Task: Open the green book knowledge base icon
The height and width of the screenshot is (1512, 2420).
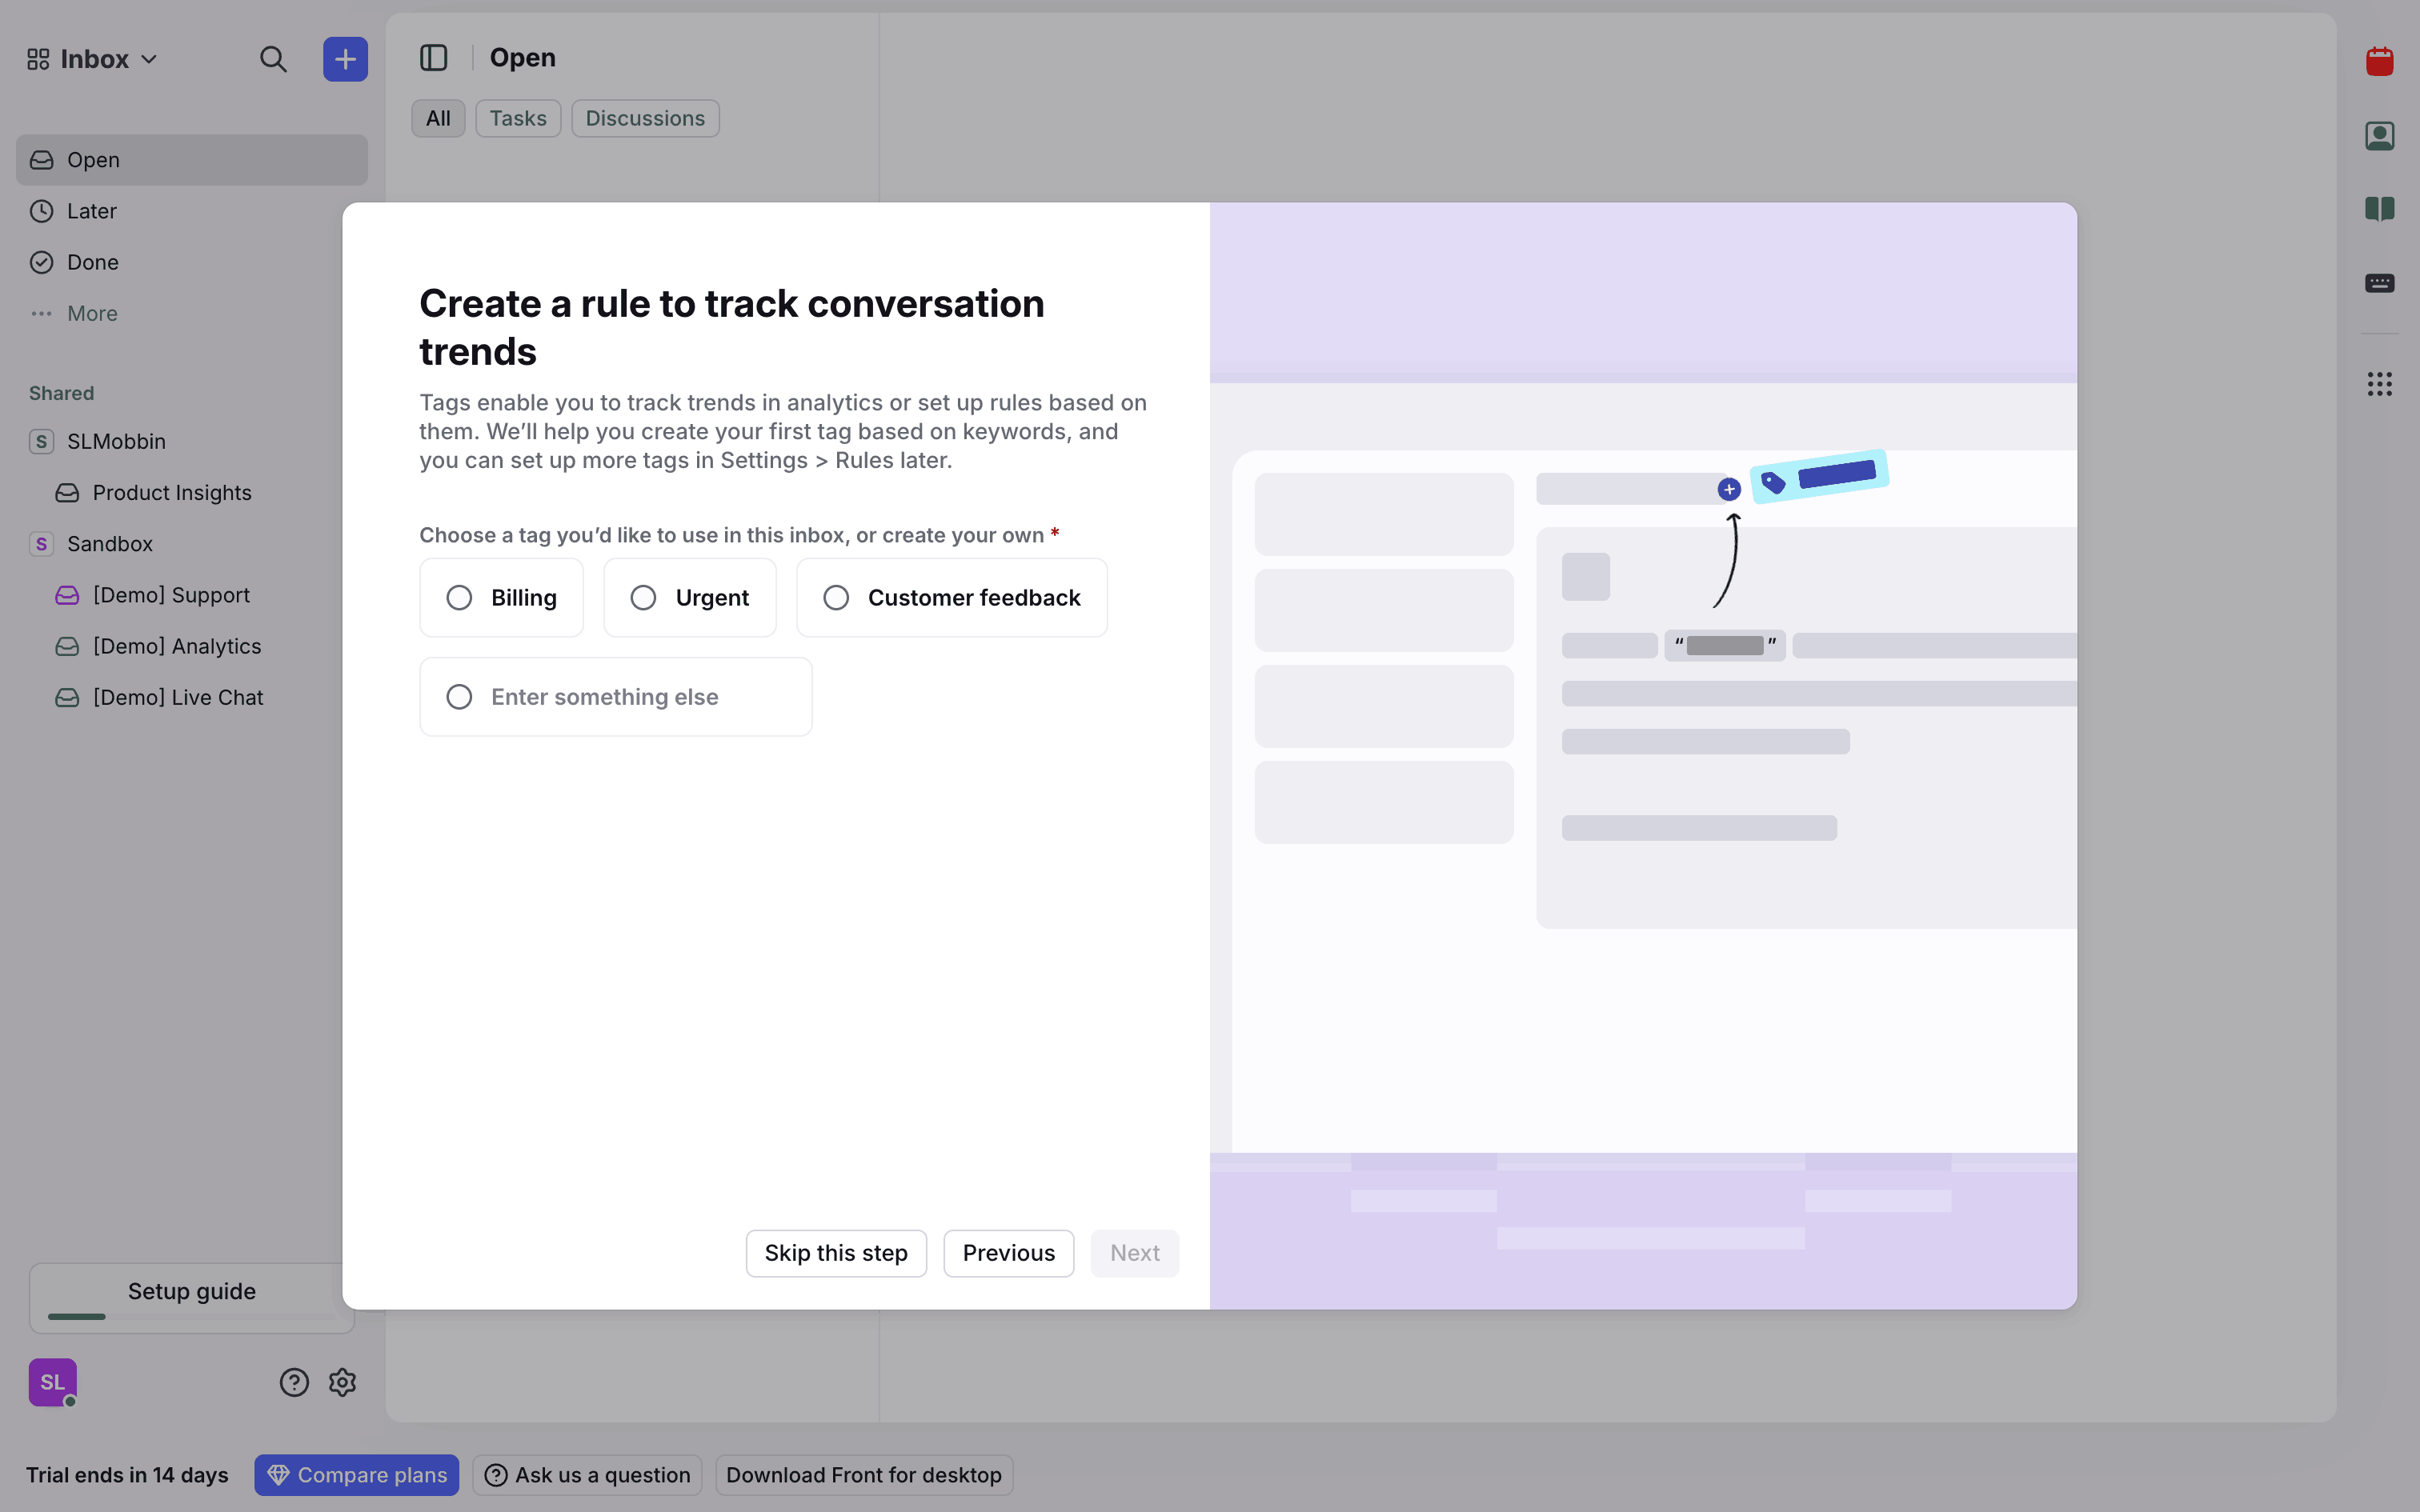Action: click(2379, 209)
